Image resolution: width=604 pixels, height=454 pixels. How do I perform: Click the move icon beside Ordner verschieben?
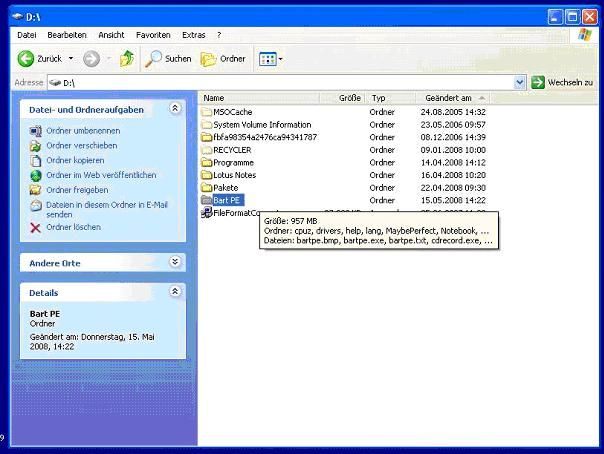[x=36, y=146]
